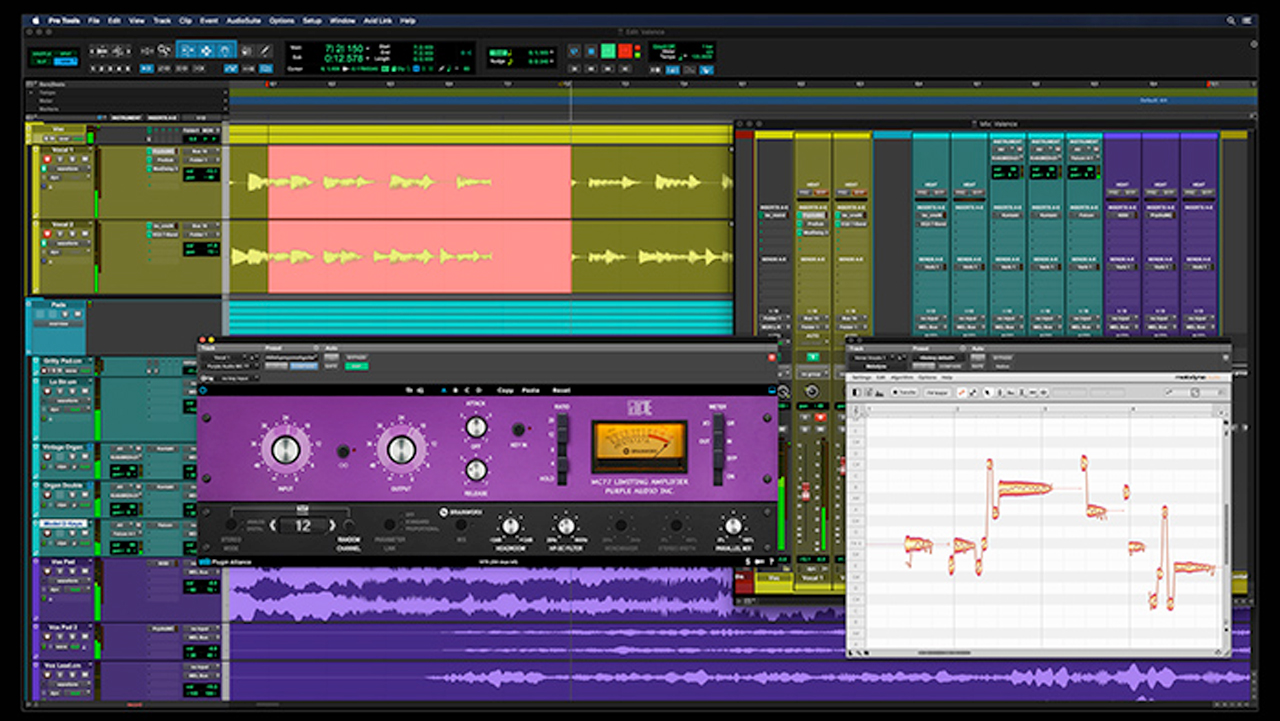Open the Setup menu in menu bar

312,20
